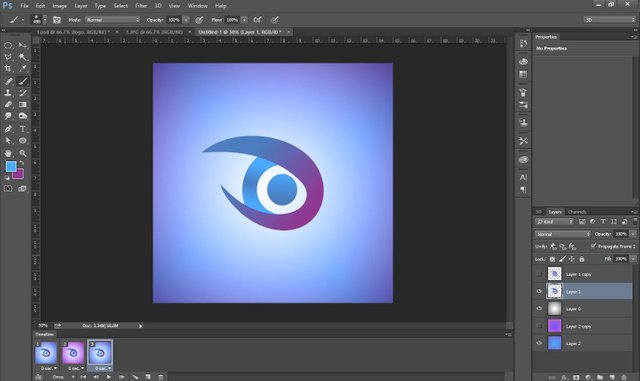Screen dimensions: 640x381
Task: Select the Path Selection tool
Action: (x=8, y=141)
